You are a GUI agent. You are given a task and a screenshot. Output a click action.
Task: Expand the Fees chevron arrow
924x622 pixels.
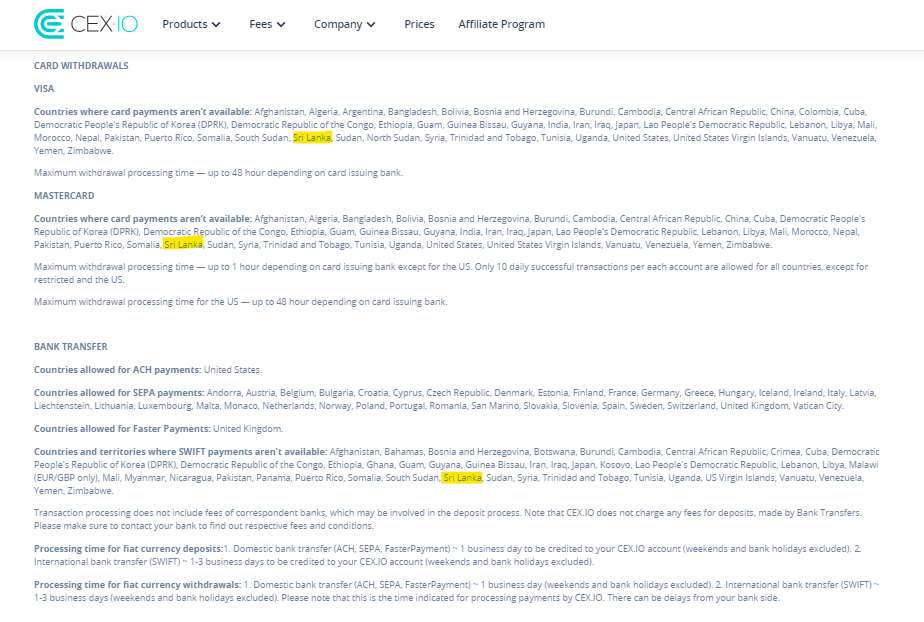(x=281, y=25)
